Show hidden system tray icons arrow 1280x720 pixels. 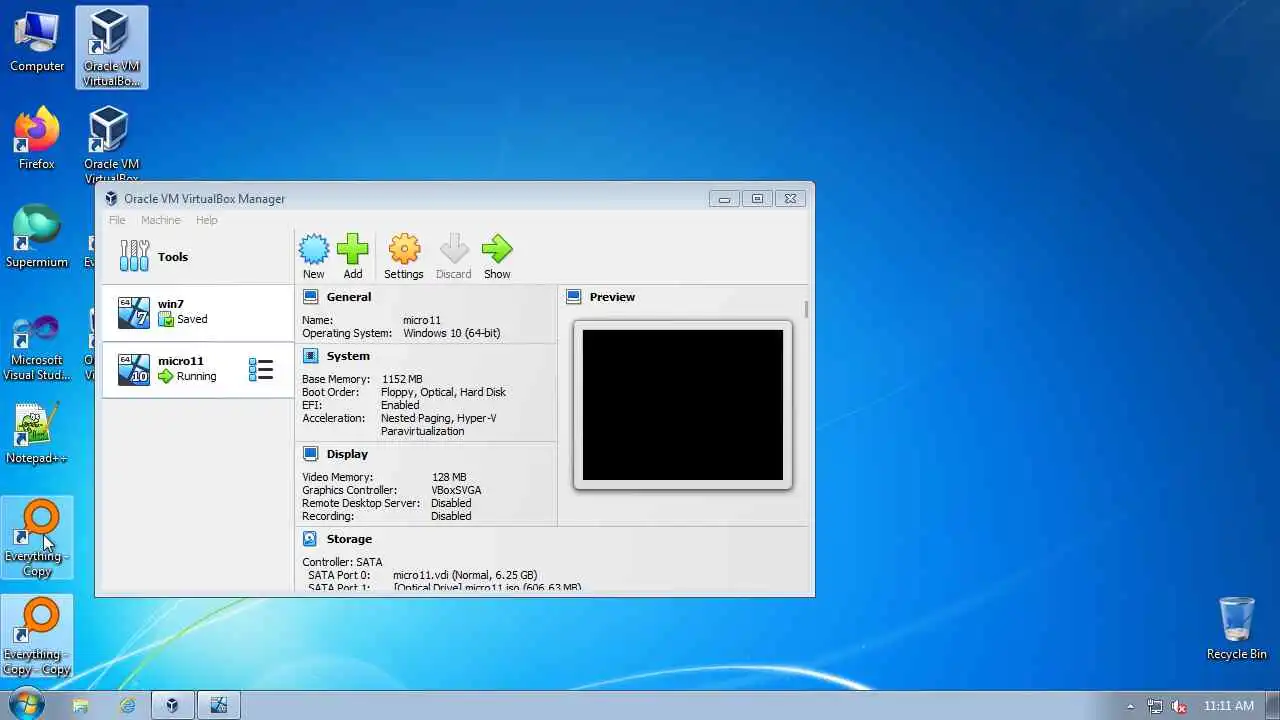tap(1130, 706)
